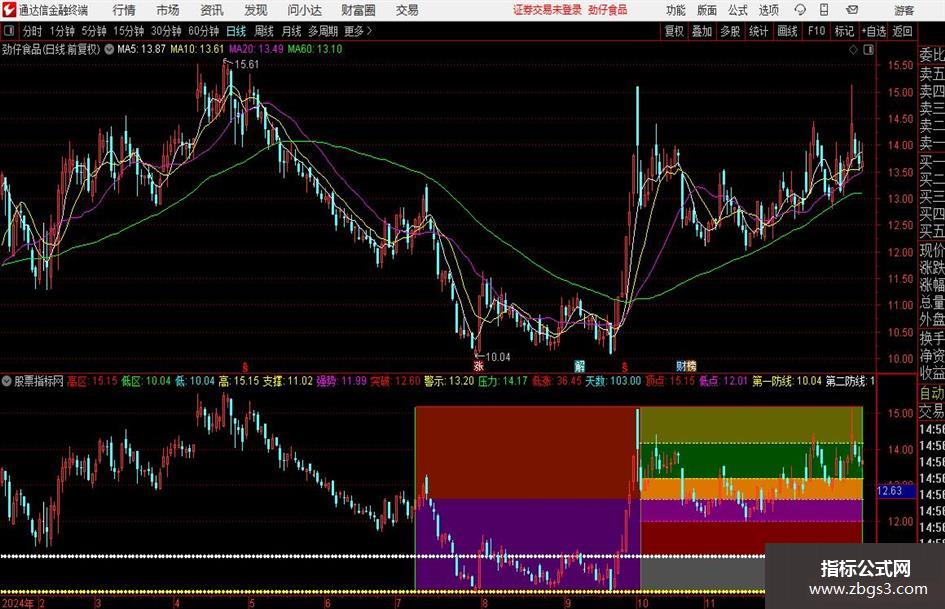This screenshot has height=609, width=945.
Task: Open the F10 company info button
Action: point(817,31)
